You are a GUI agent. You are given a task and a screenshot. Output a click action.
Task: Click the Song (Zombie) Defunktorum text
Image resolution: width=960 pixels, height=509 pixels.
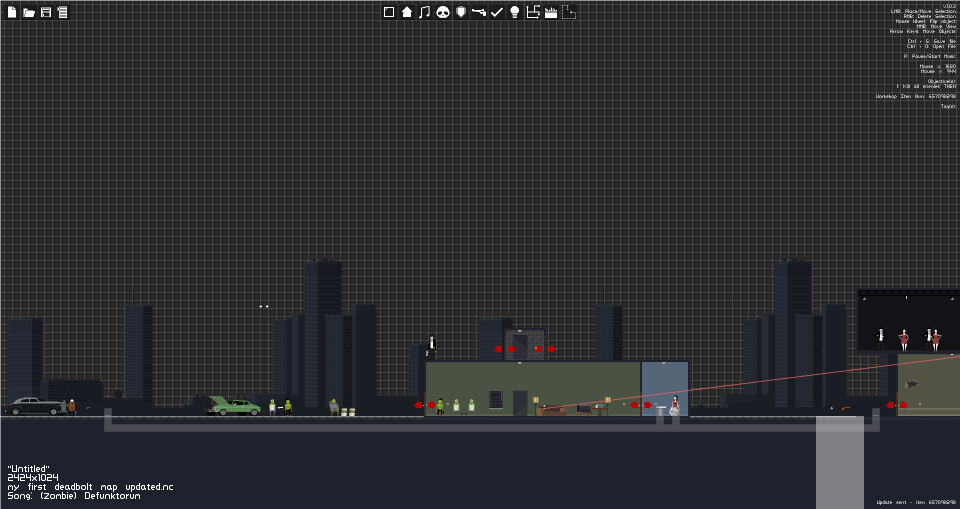(73, 496)
